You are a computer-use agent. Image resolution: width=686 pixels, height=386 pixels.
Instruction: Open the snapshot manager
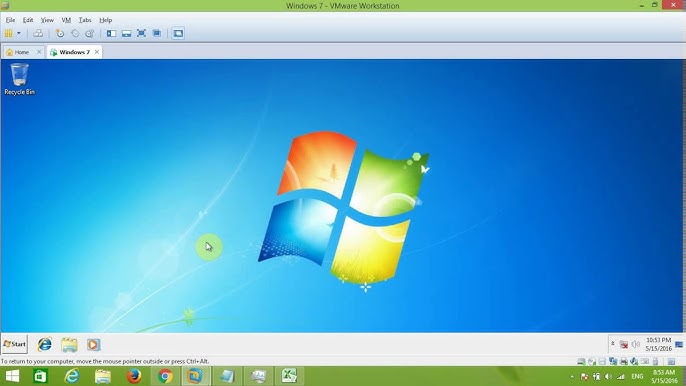[90, 33]
